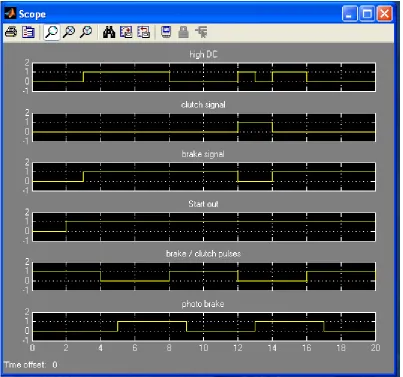The width and height of the screenshot is (403, 377).
Task: Click the time axis tick label 6
Action: [135, 348]
